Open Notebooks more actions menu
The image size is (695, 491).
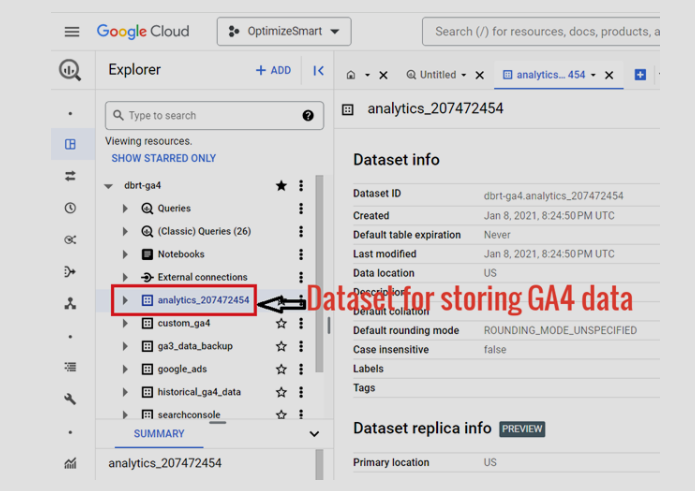tap(301, 254)
